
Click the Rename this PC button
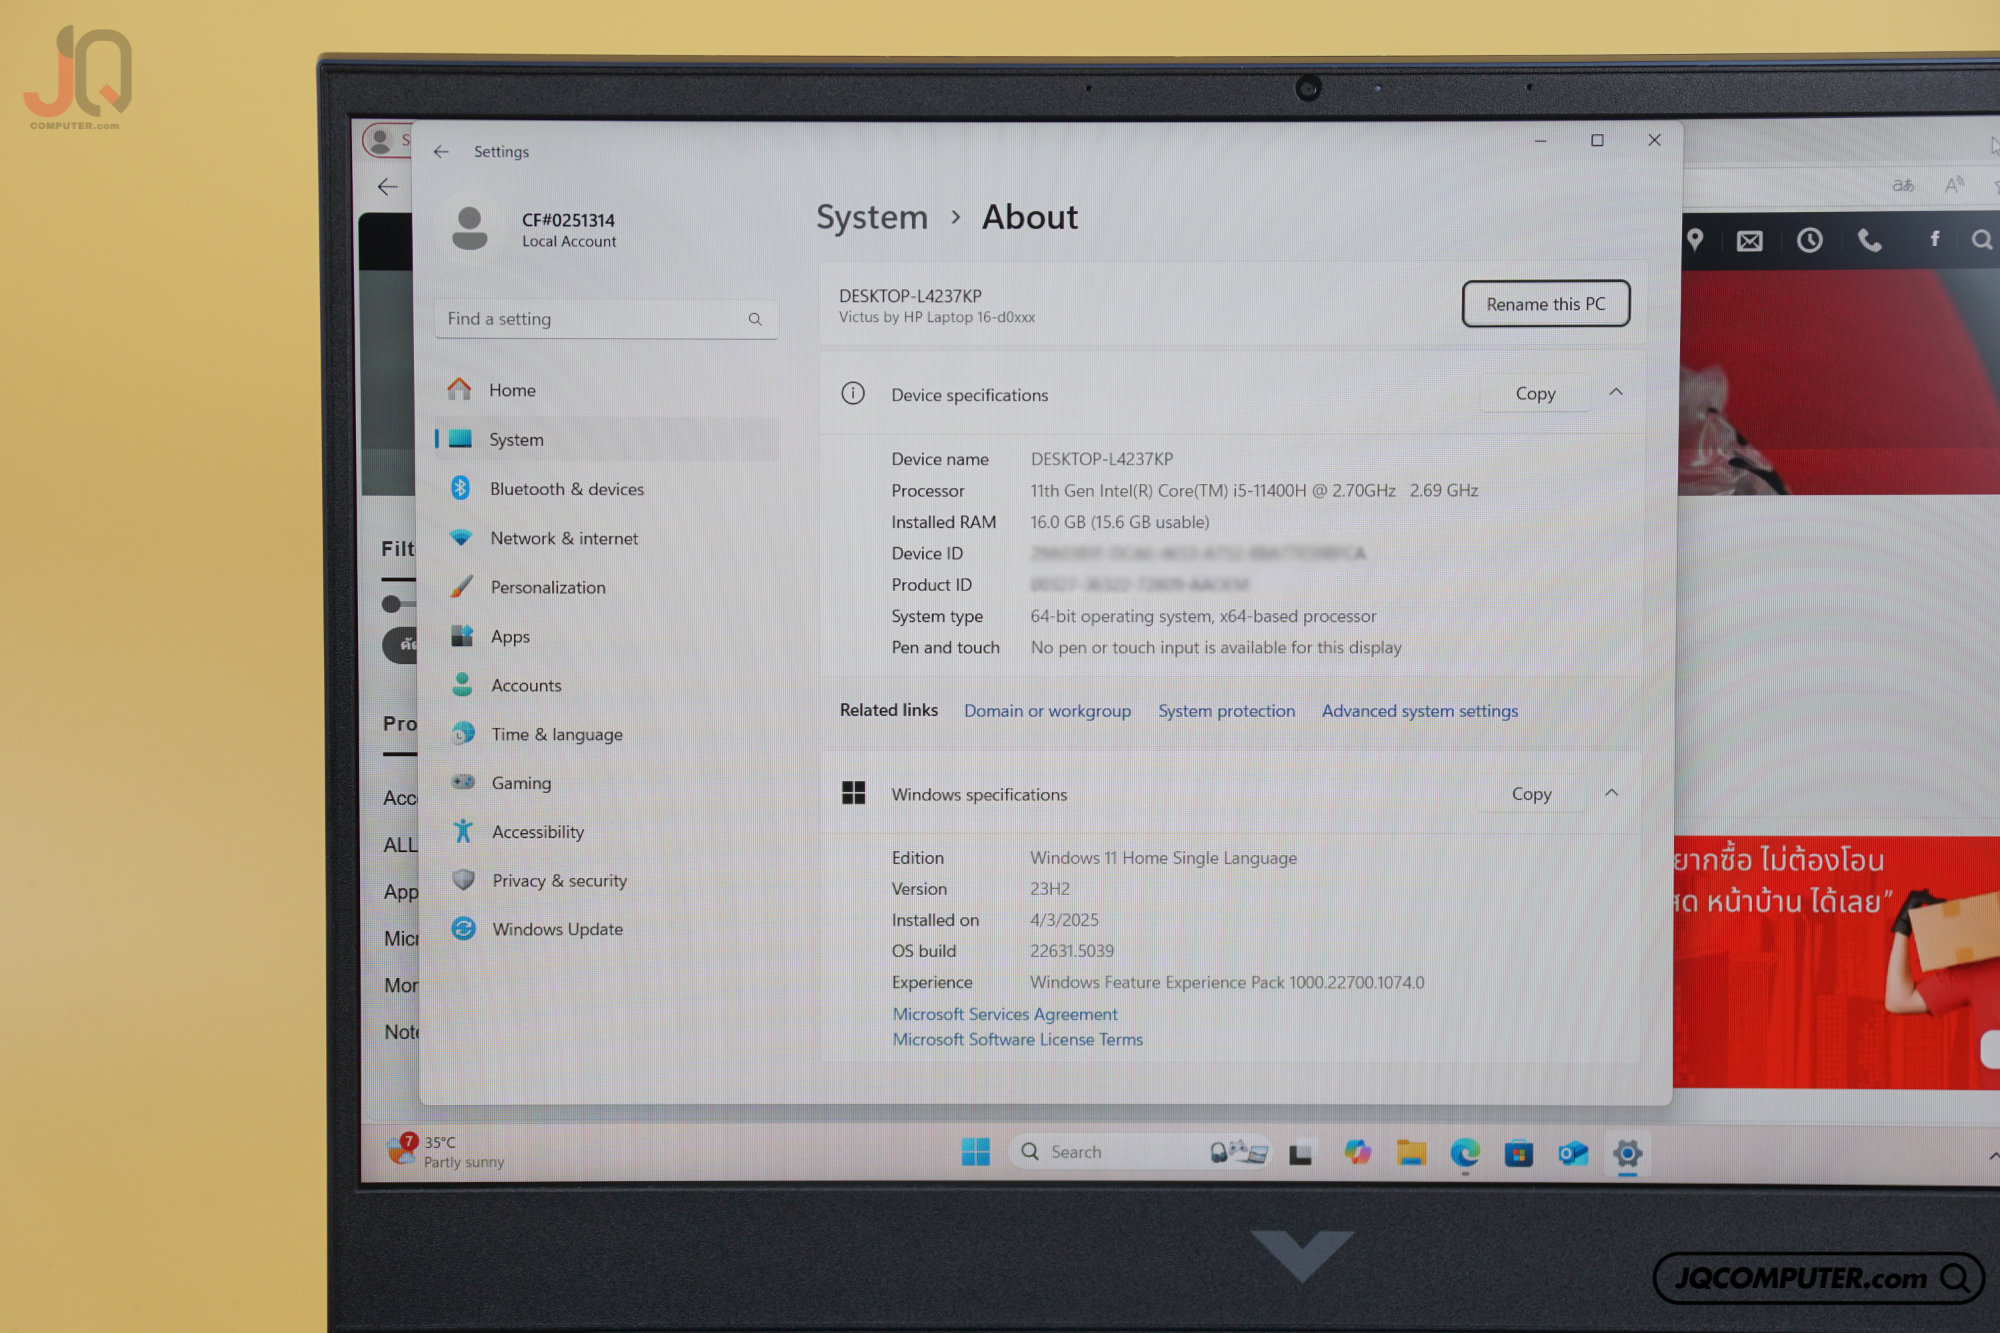(x=1545, y=303)
